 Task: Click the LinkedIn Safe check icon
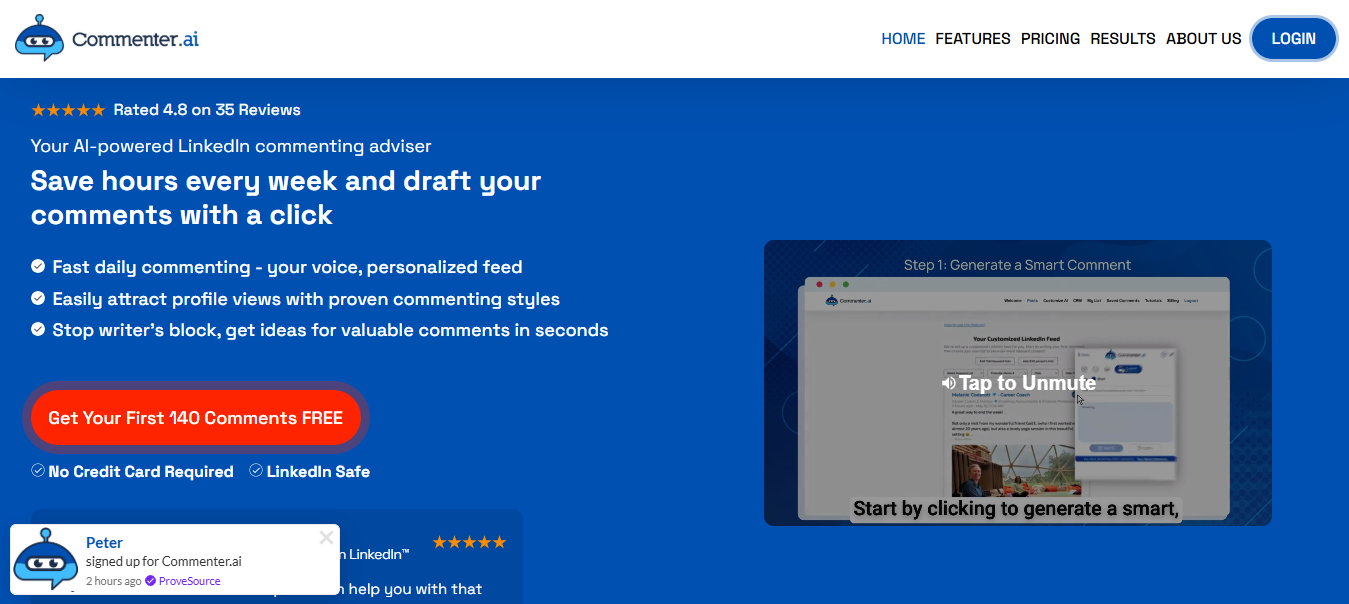[256, 470]
